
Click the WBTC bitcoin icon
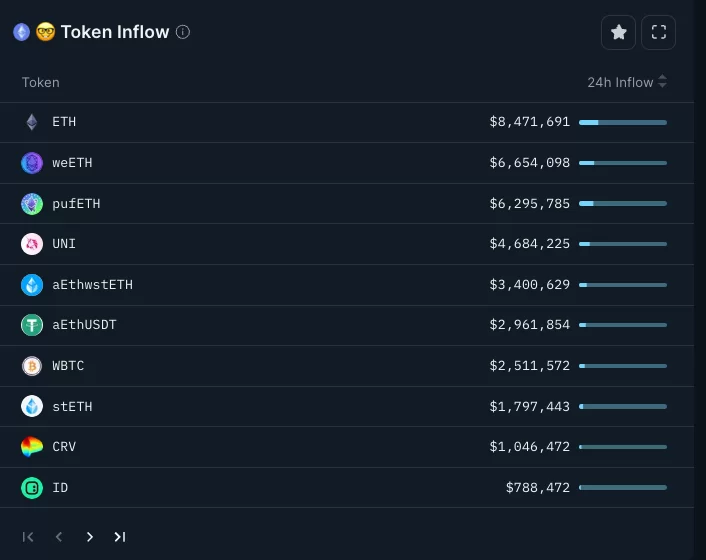[x=32, y=366]
